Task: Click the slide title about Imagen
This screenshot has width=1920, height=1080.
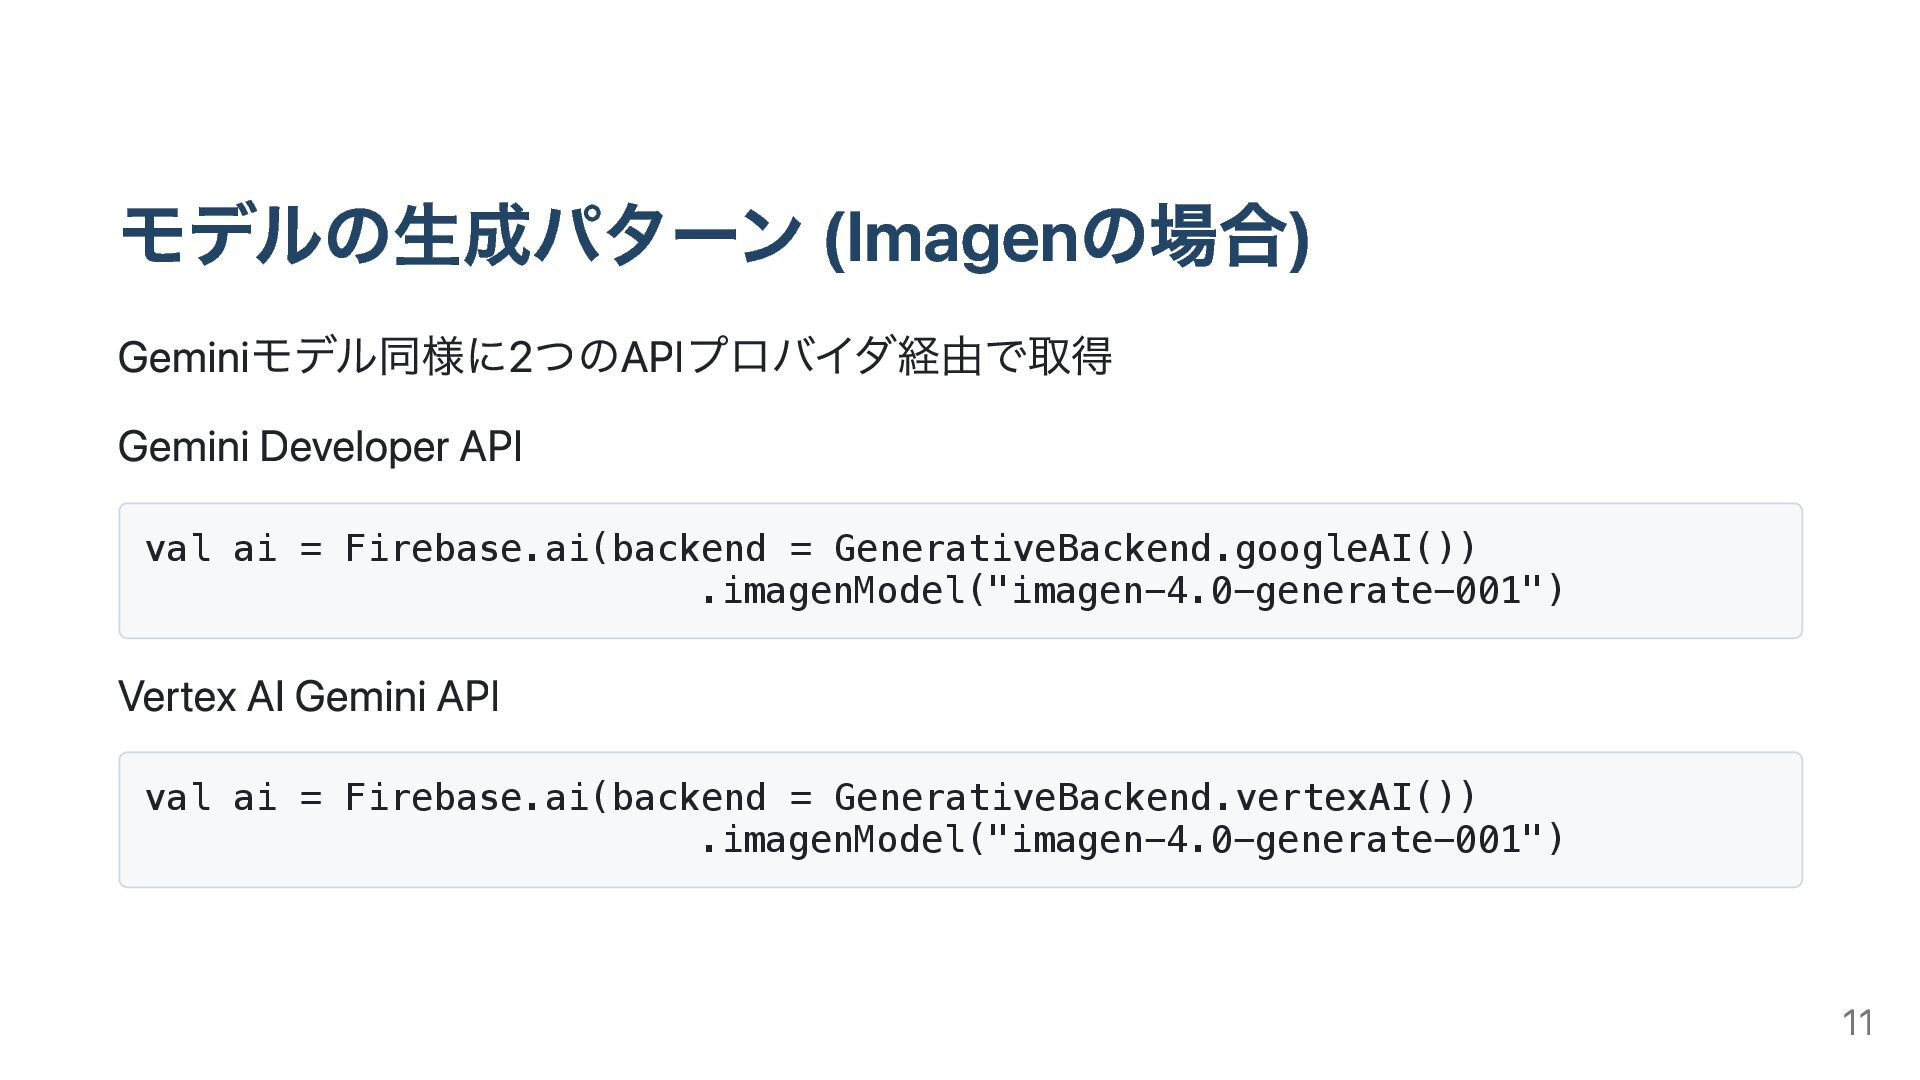Action: [x=714, y=236]
